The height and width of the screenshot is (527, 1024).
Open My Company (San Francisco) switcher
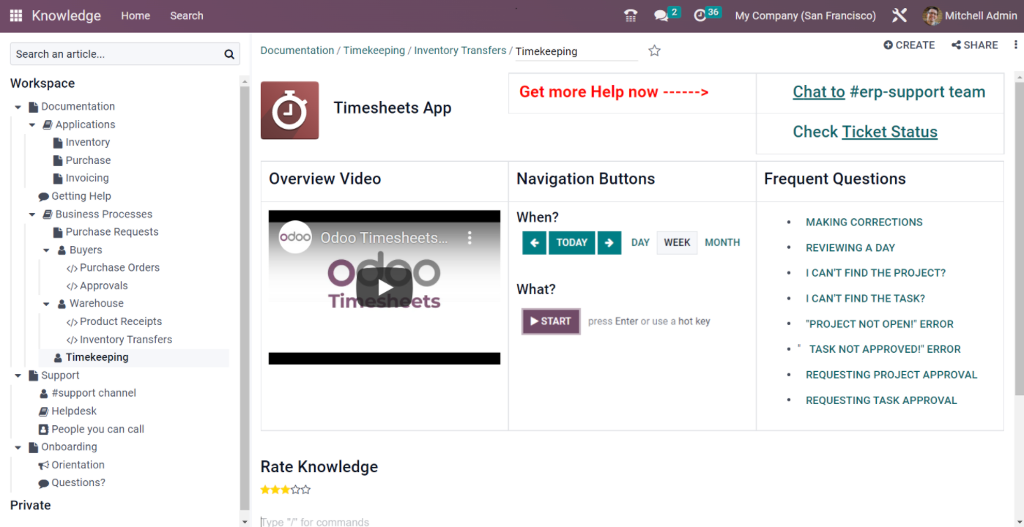(805, 16)
